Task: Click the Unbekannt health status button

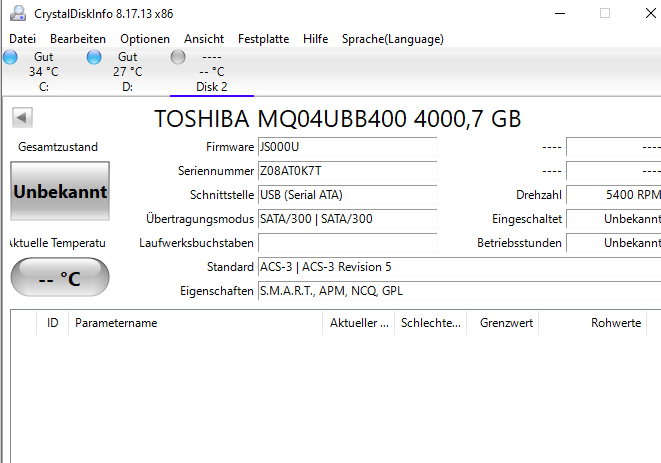Action: pyautogui.click(x=60, y=191)
